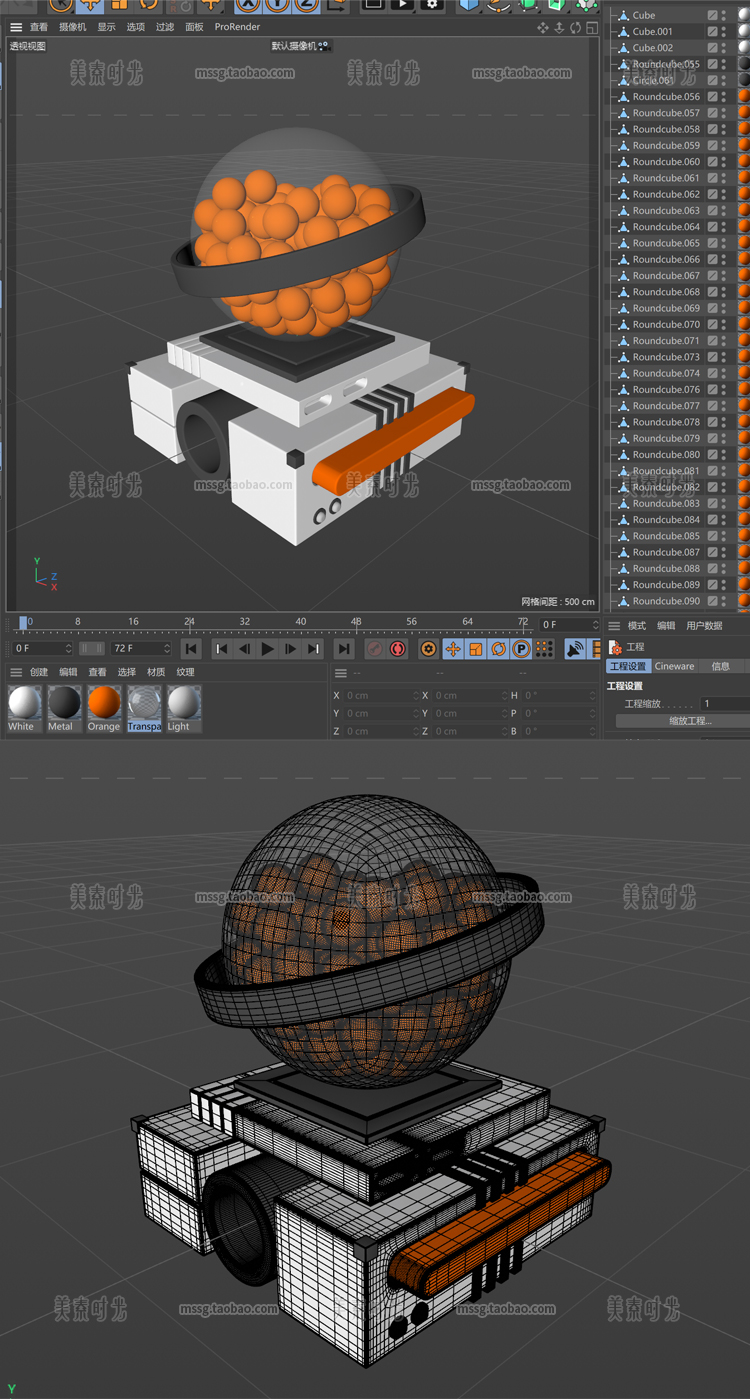
Task: Toggle position keying move icon
Action: click(453, 649)
